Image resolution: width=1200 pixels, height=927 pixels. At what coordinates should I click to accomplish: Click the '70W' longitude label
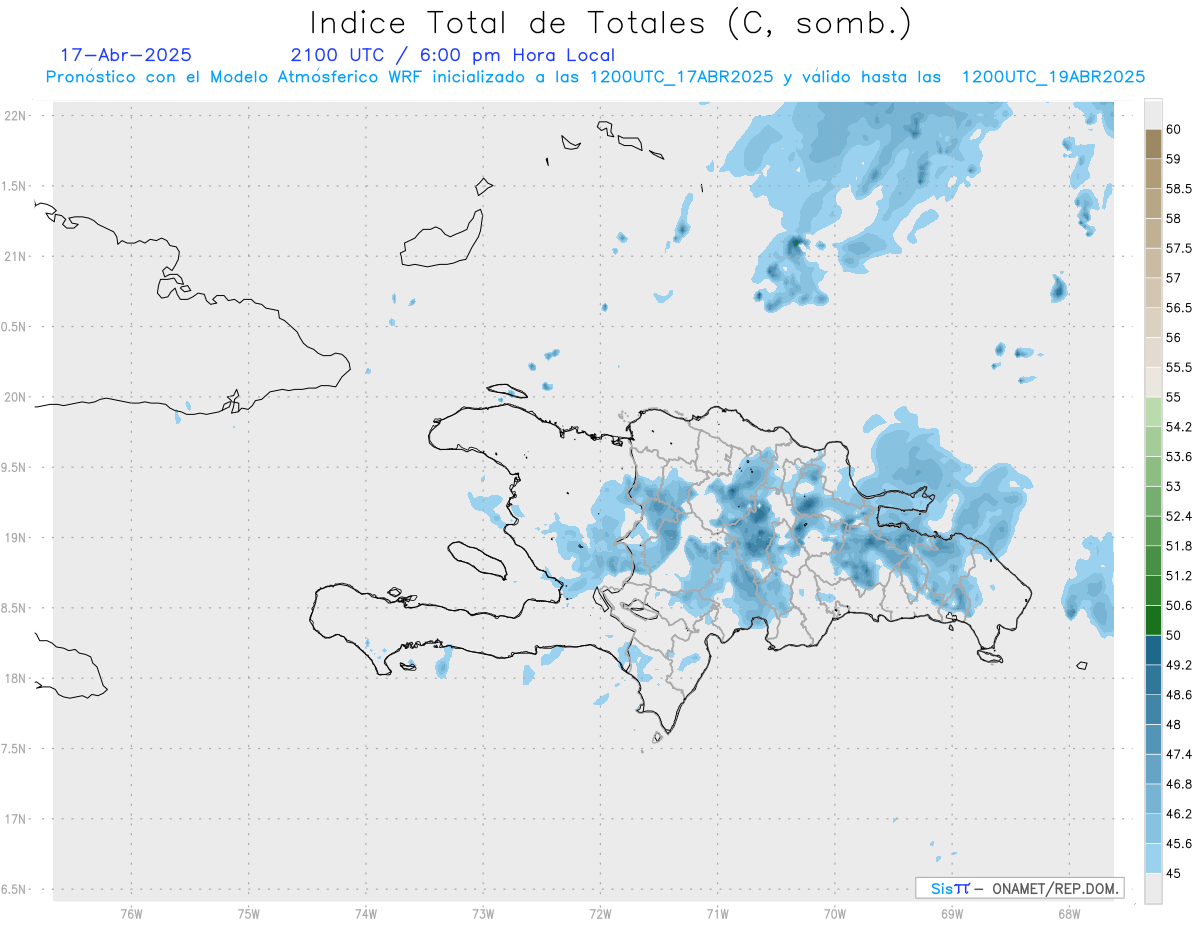pyautogui.click(x=835, y=913)
